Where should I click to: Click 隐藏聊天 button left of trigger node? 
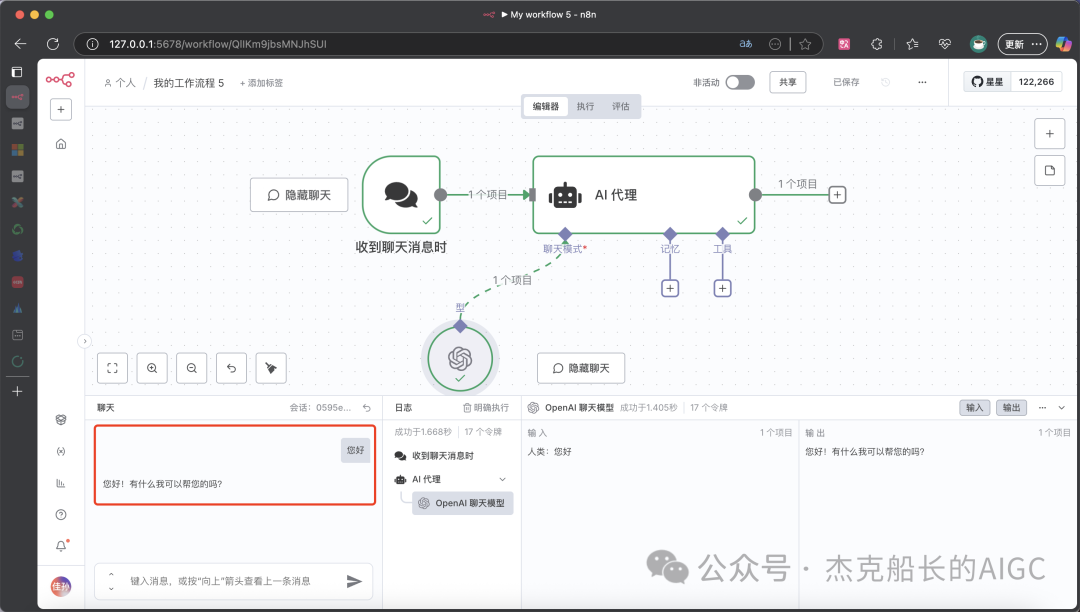(299, 195)
